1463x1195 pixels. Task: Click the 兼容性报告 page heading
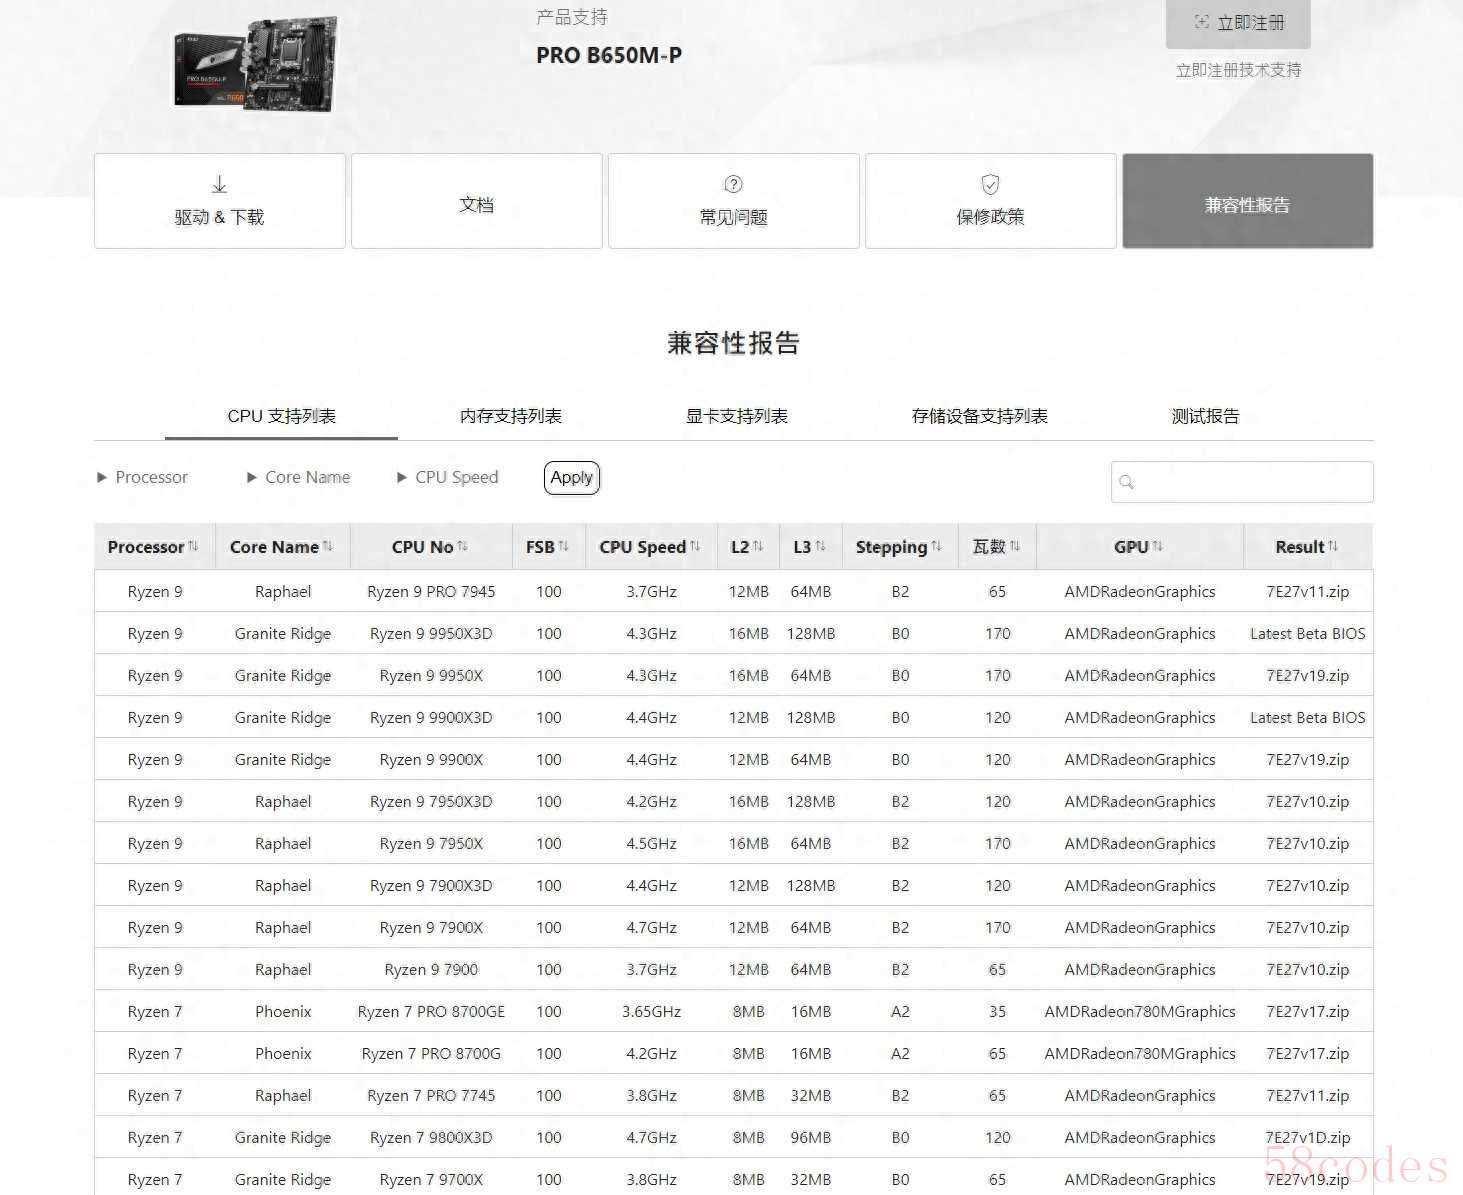pyautogui.click(x=733, y=343)
